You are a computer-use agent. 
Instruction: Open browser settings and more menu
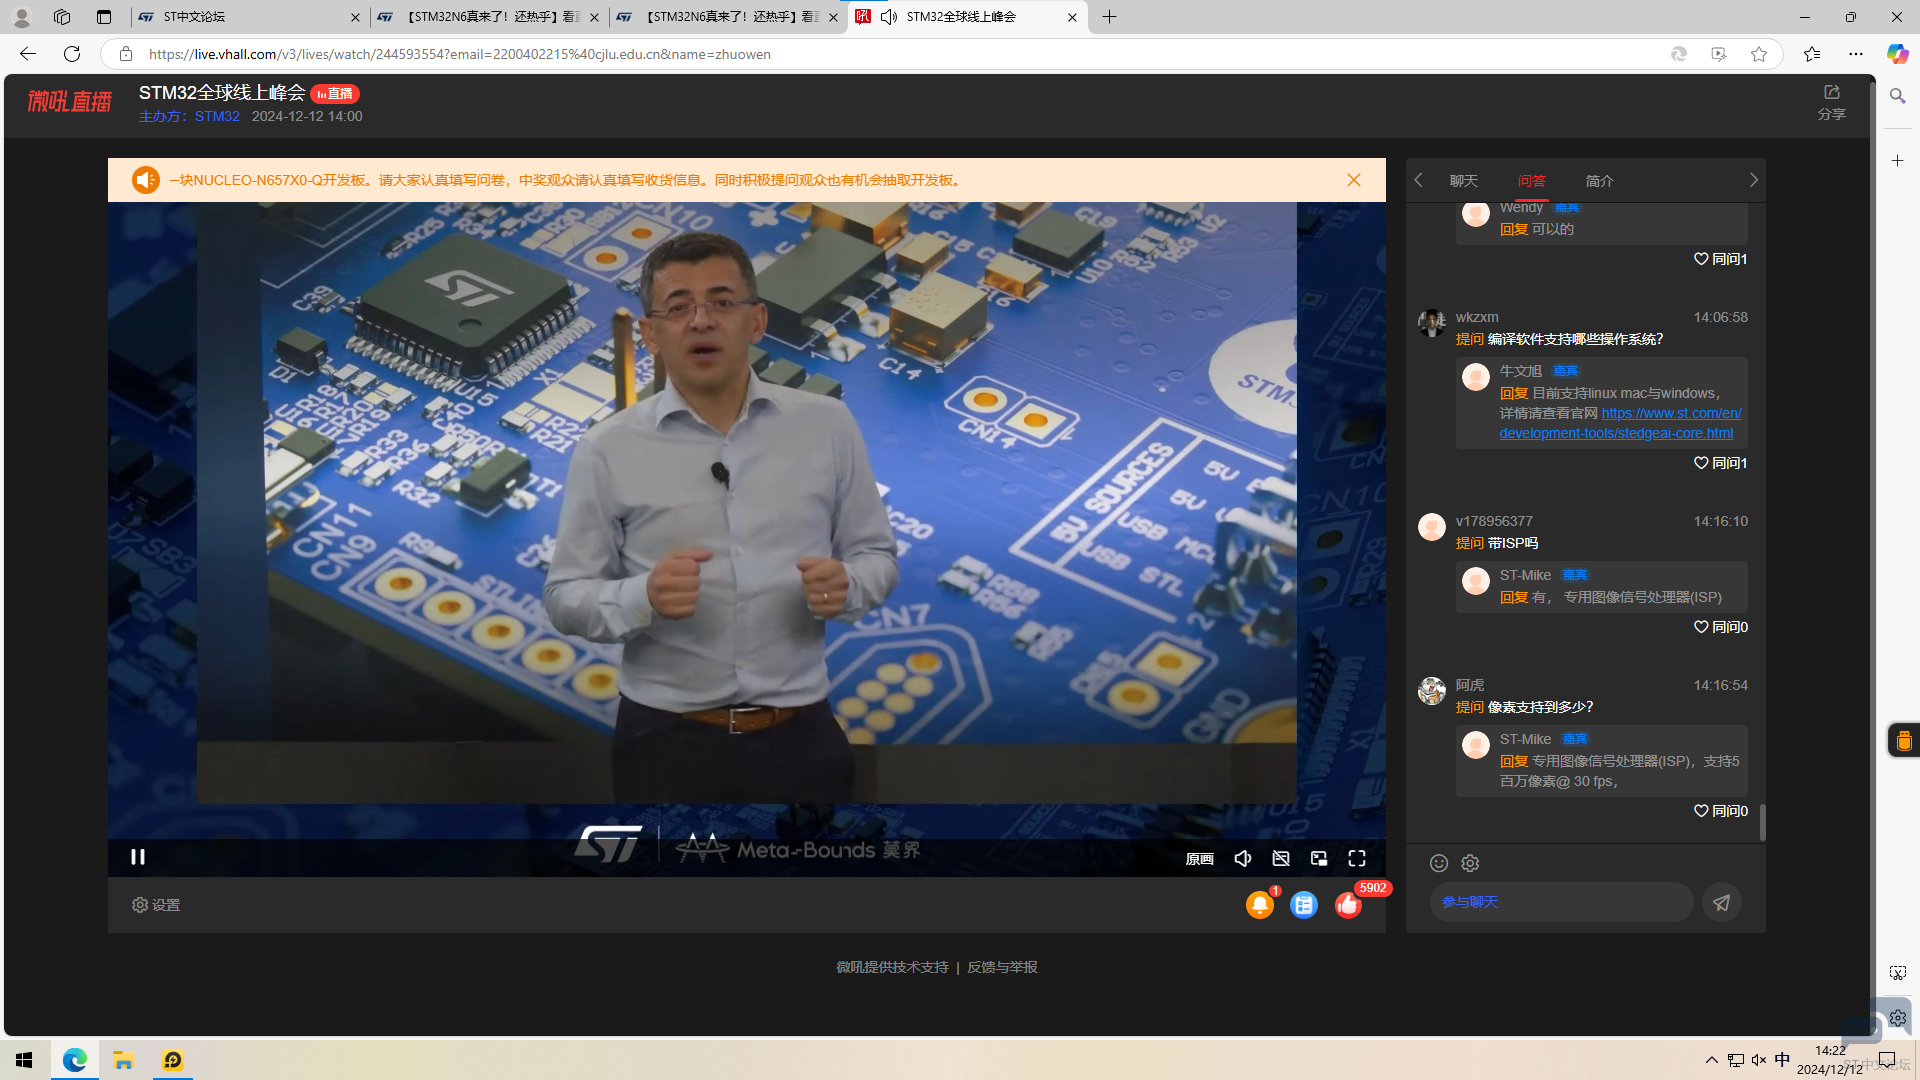pyautogui.click(x=1856, y=54)
